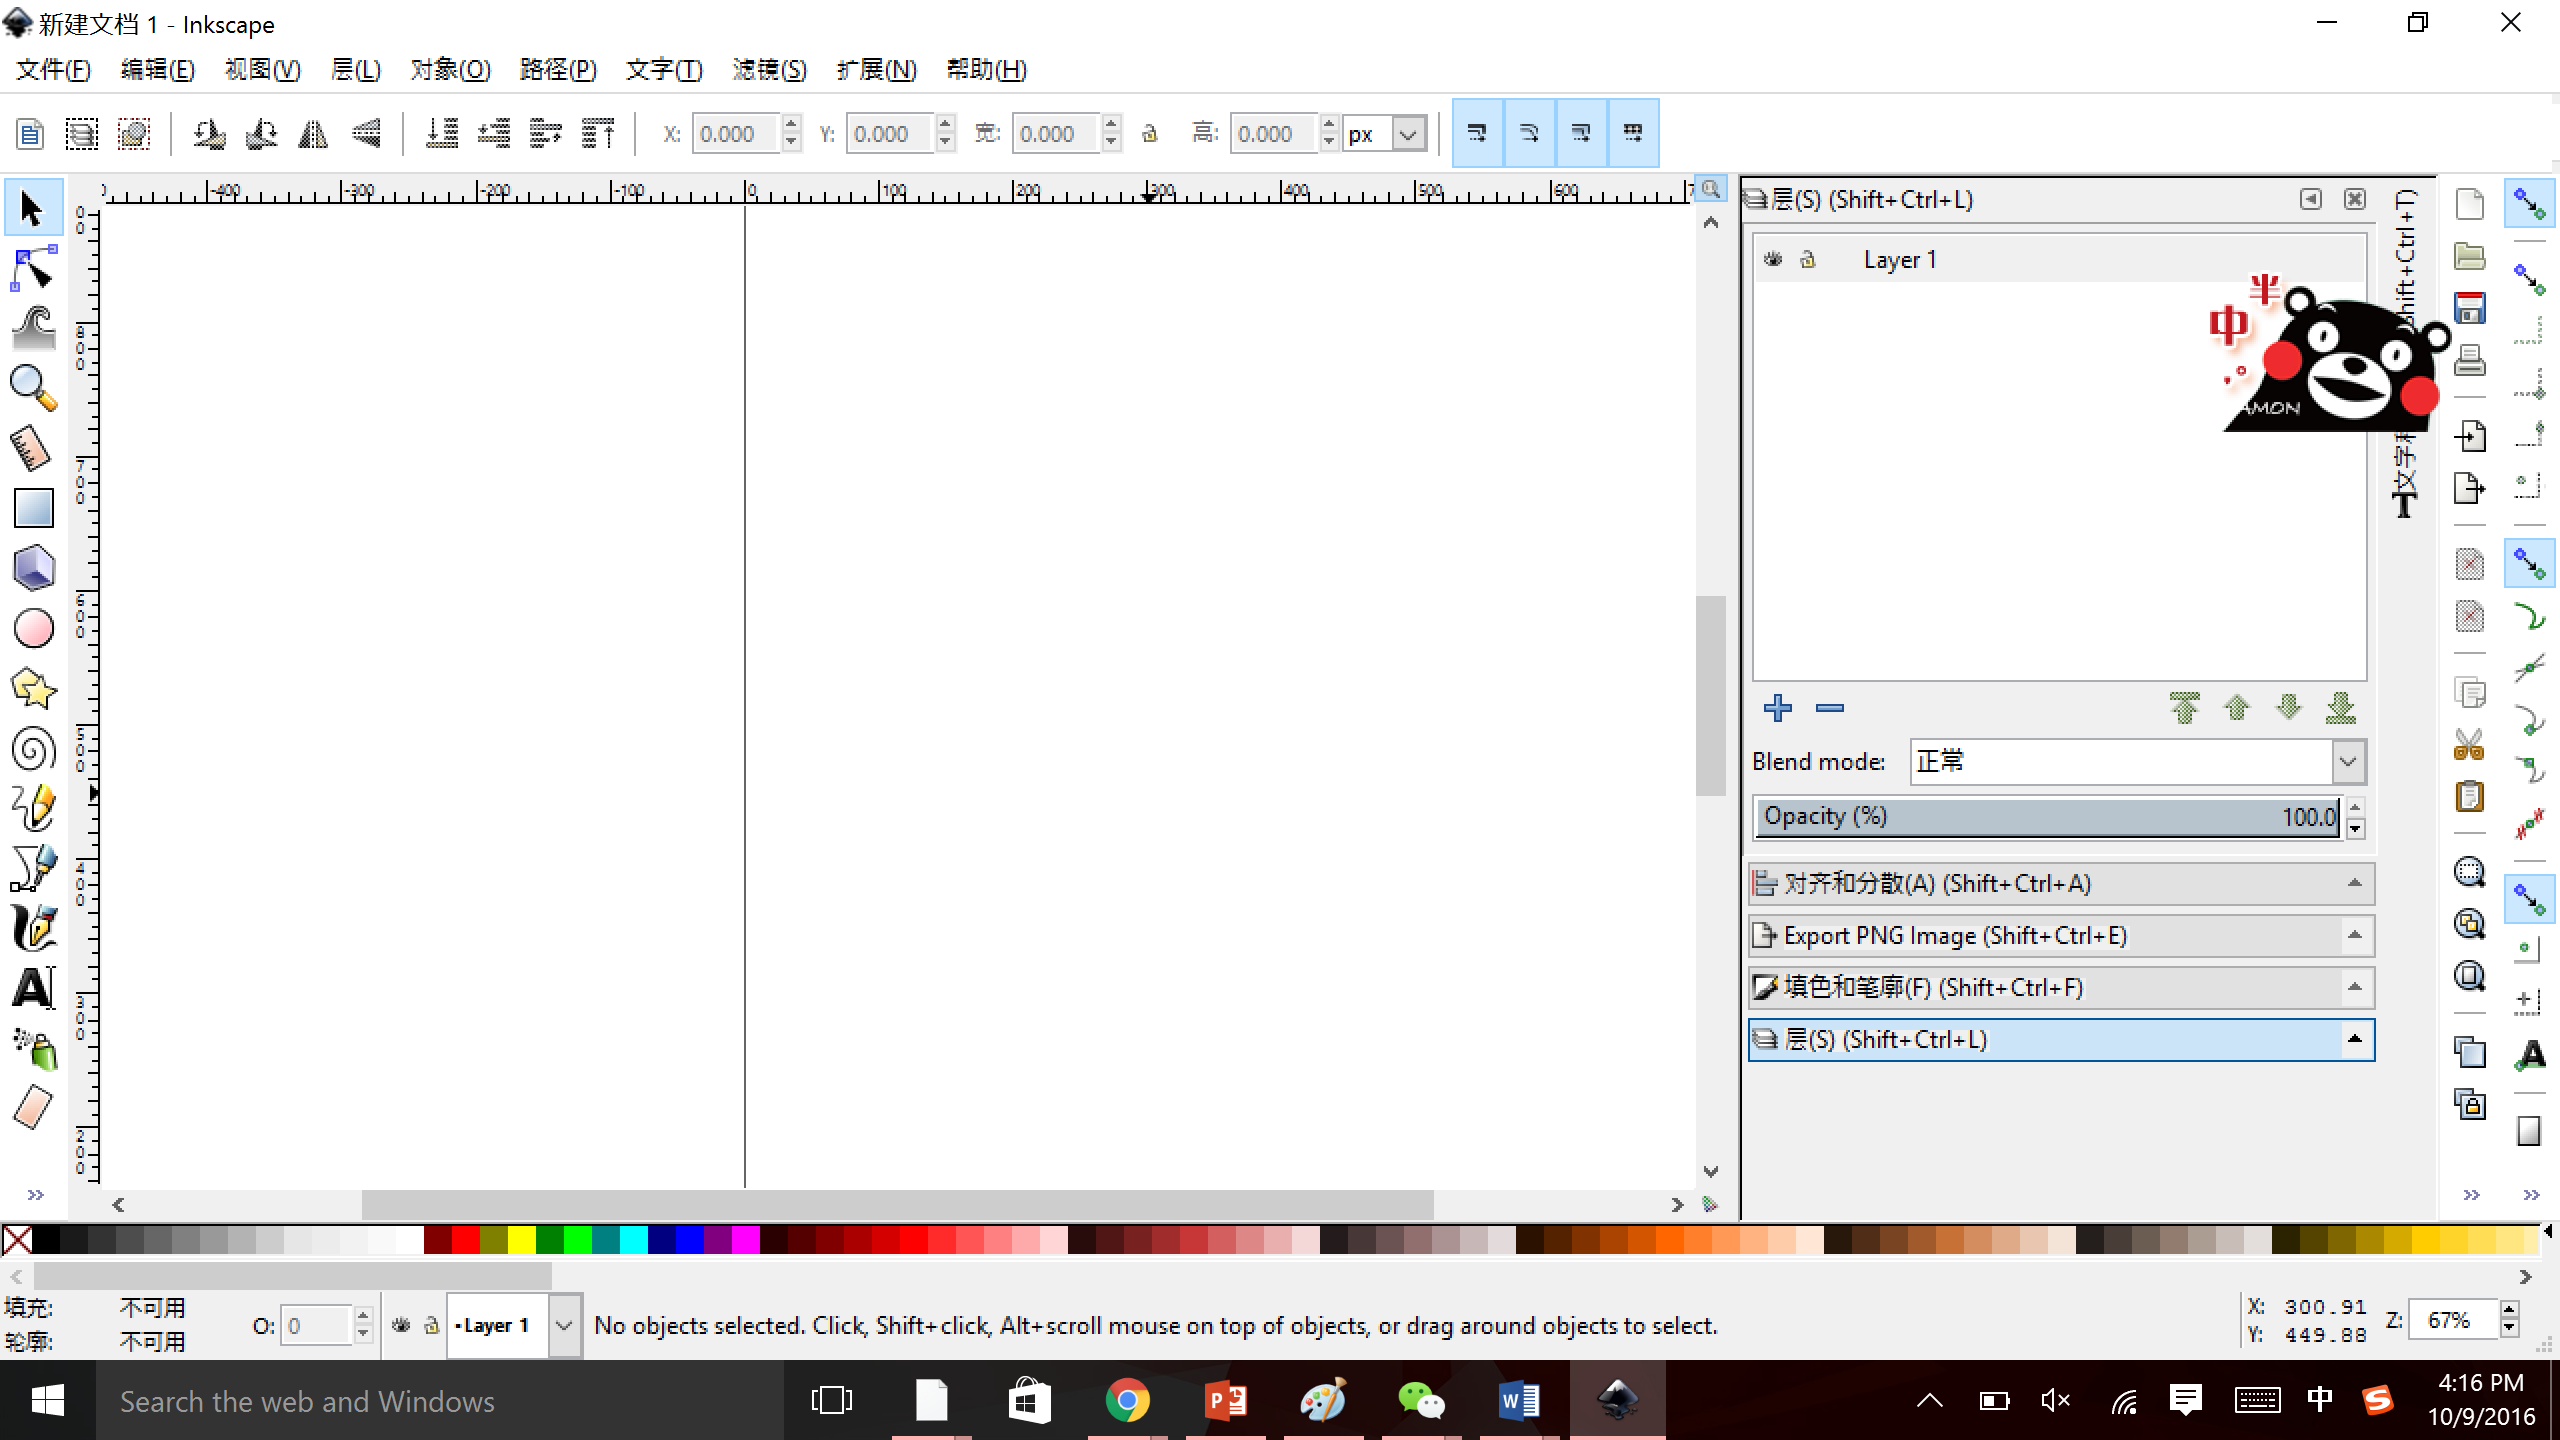Toggle current layer visibility in status bar
This screenshot has height=1440, width=2560.
[x=401, y=1325]
